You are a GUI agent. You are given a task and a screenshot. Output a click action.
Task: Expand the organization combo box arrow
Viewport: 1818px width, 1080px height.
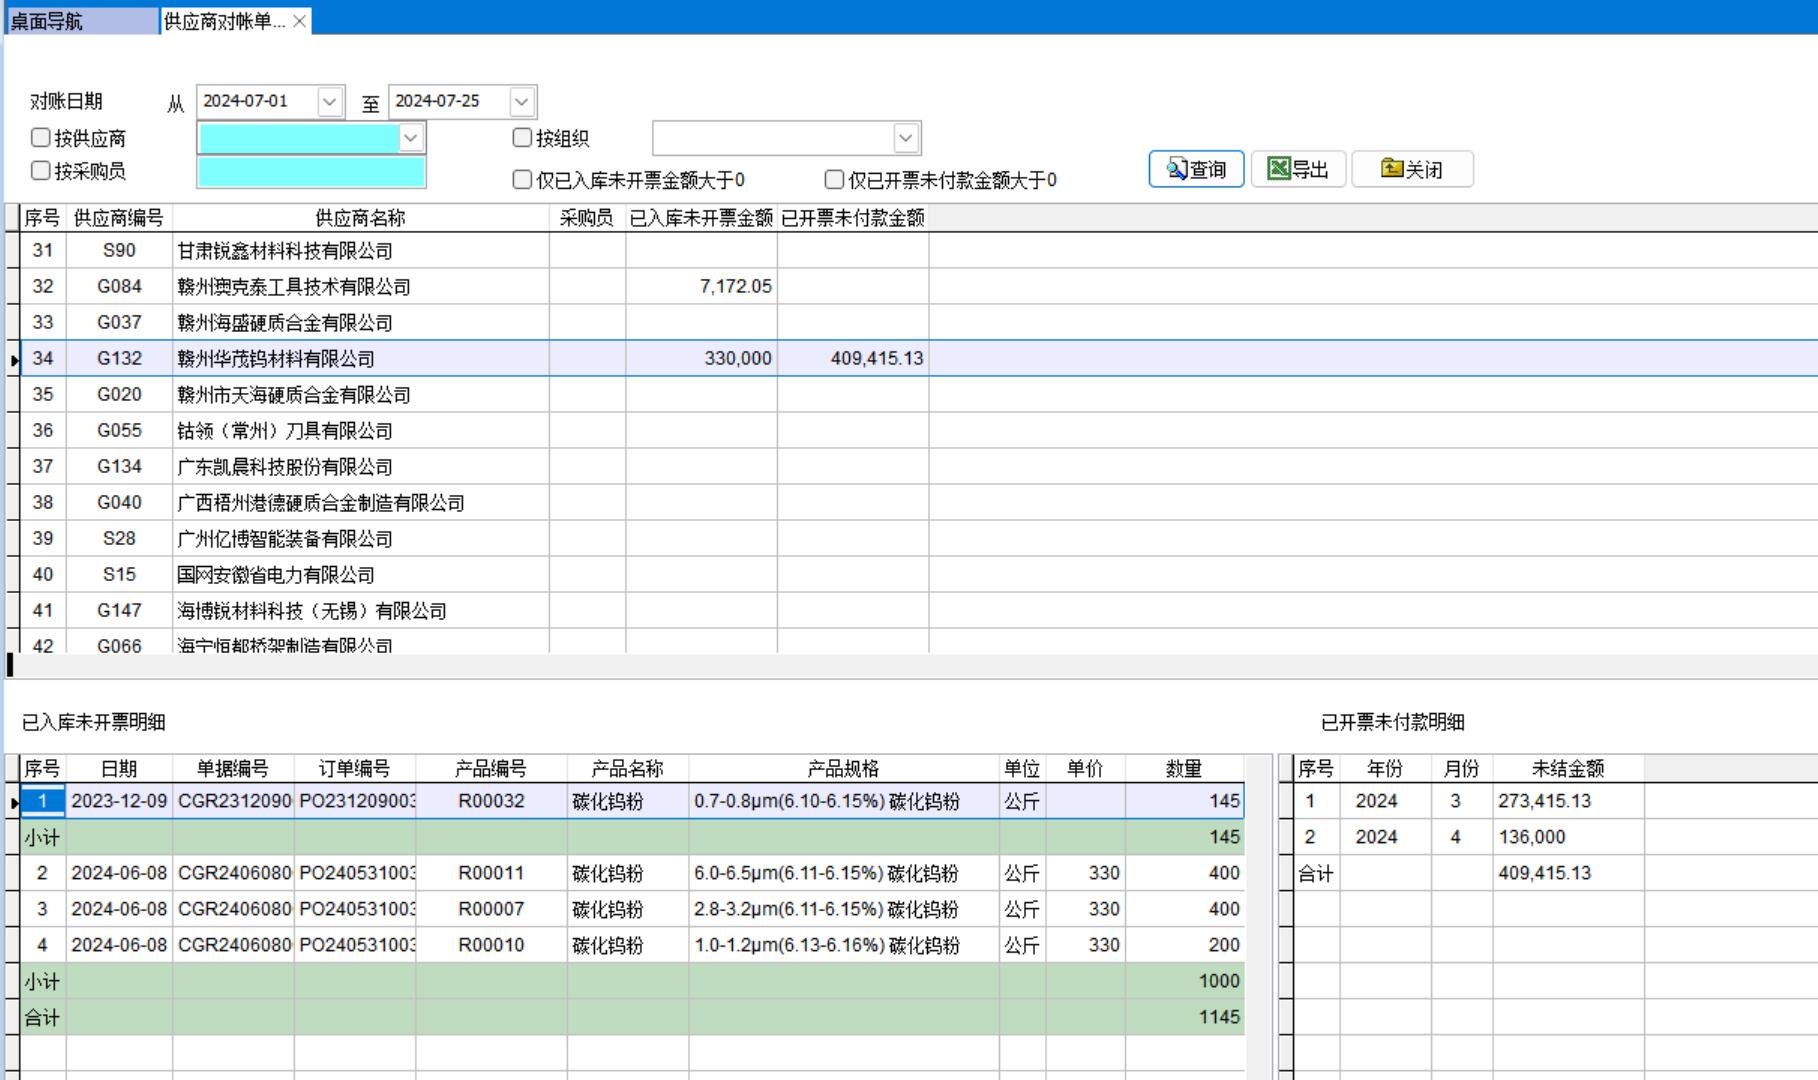[905, 138]
